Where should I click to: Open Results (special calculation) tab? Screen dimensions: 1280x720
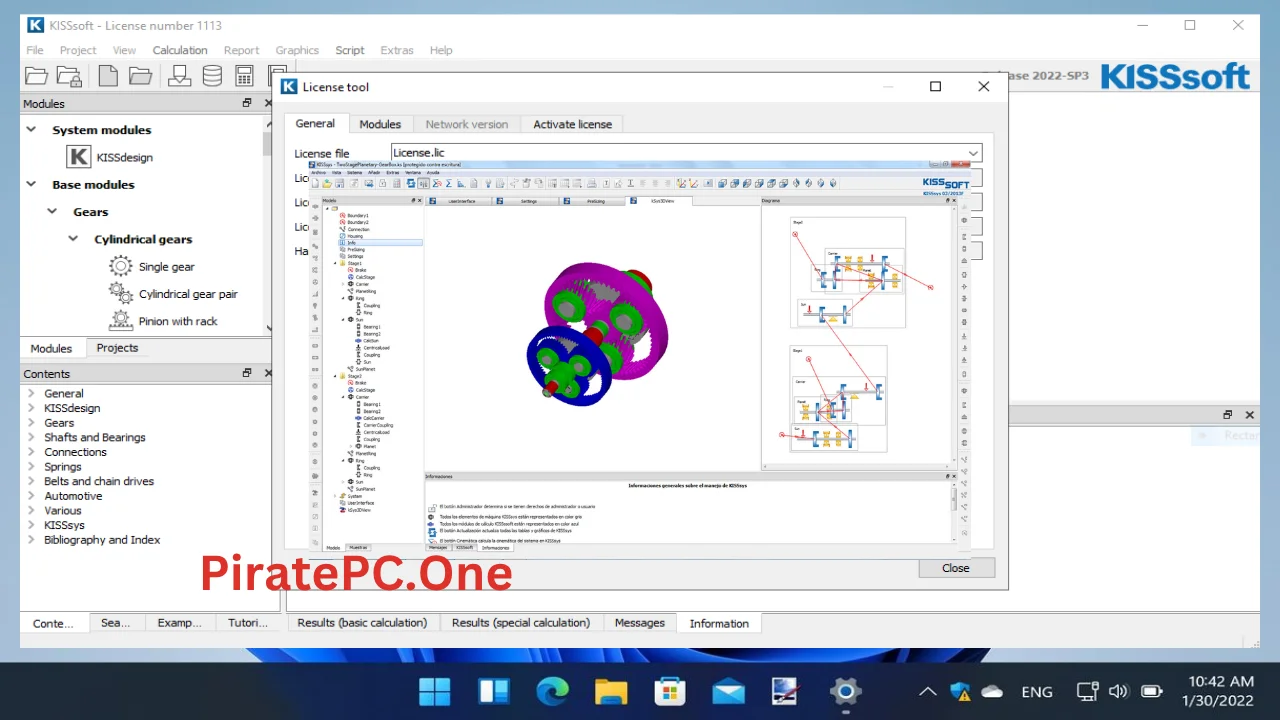point(521,622)
